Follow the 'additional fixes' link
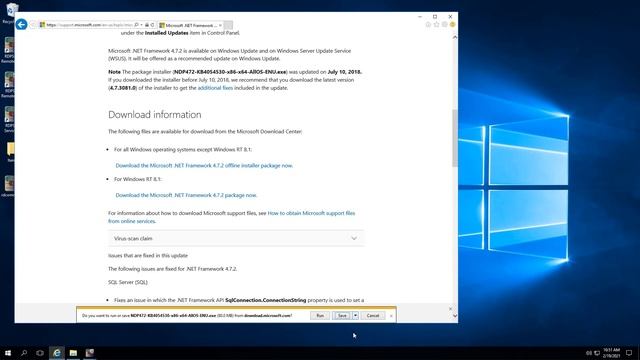This screenshot has height=360, width=640. 215,88
